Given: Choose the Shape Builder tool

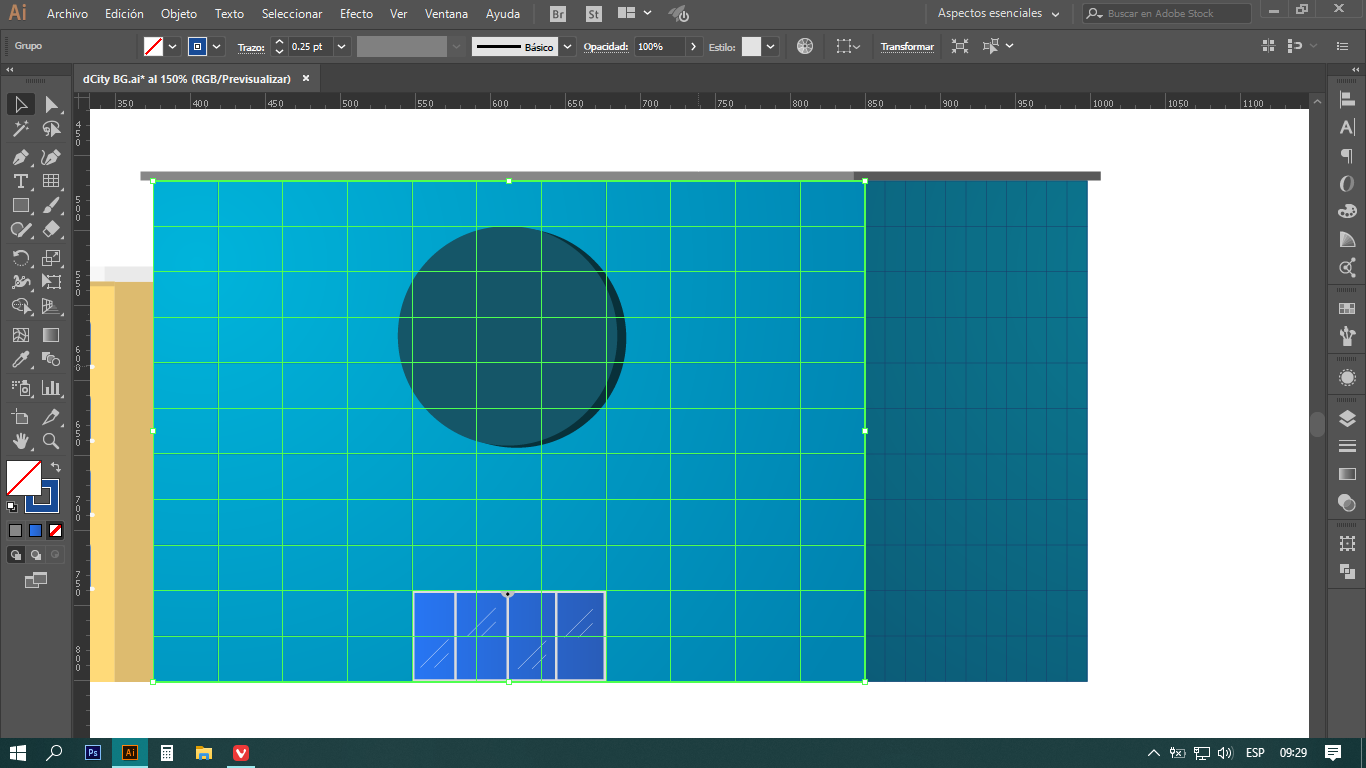Looking at the screenshot, I should (x=20, y=306).
